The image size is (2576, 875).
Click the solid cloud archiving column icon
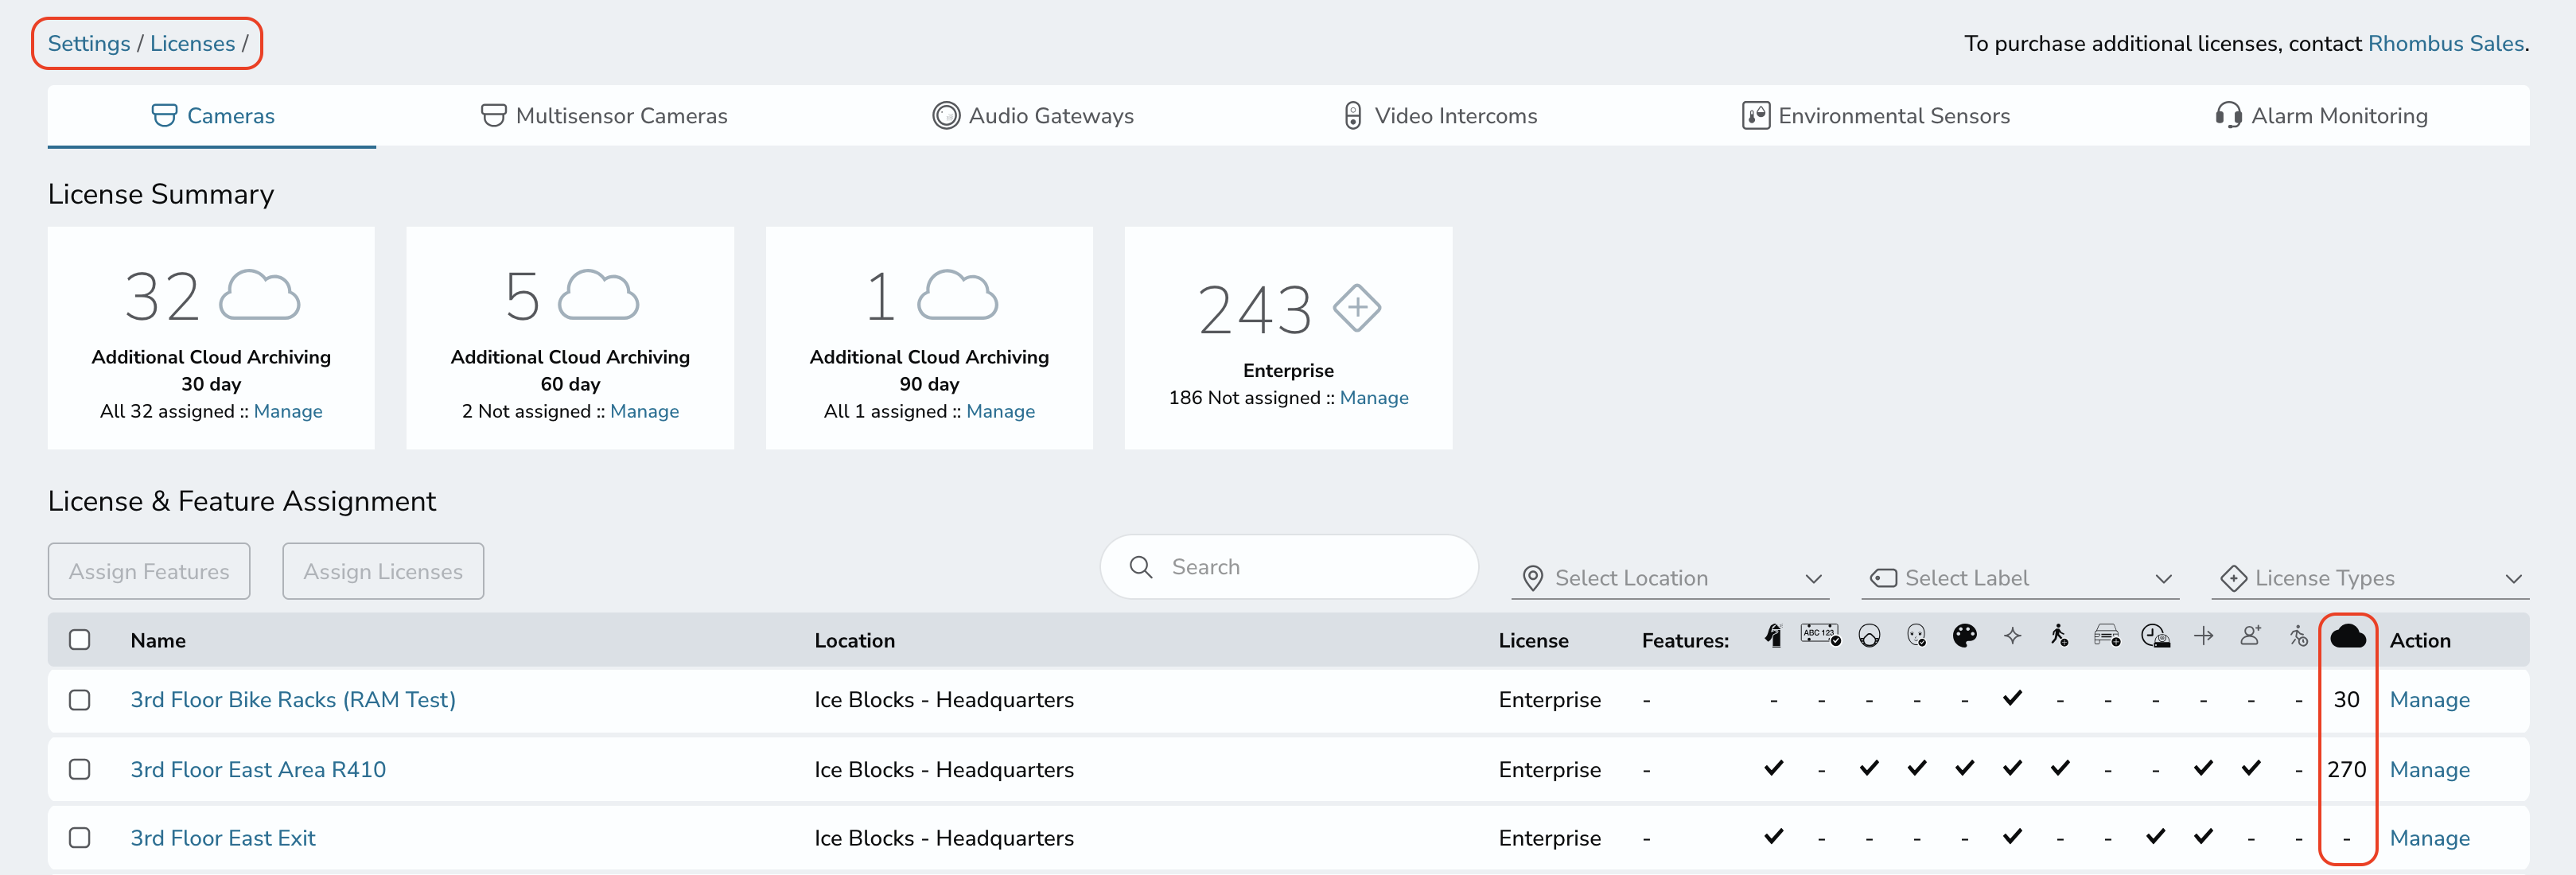2347,636
